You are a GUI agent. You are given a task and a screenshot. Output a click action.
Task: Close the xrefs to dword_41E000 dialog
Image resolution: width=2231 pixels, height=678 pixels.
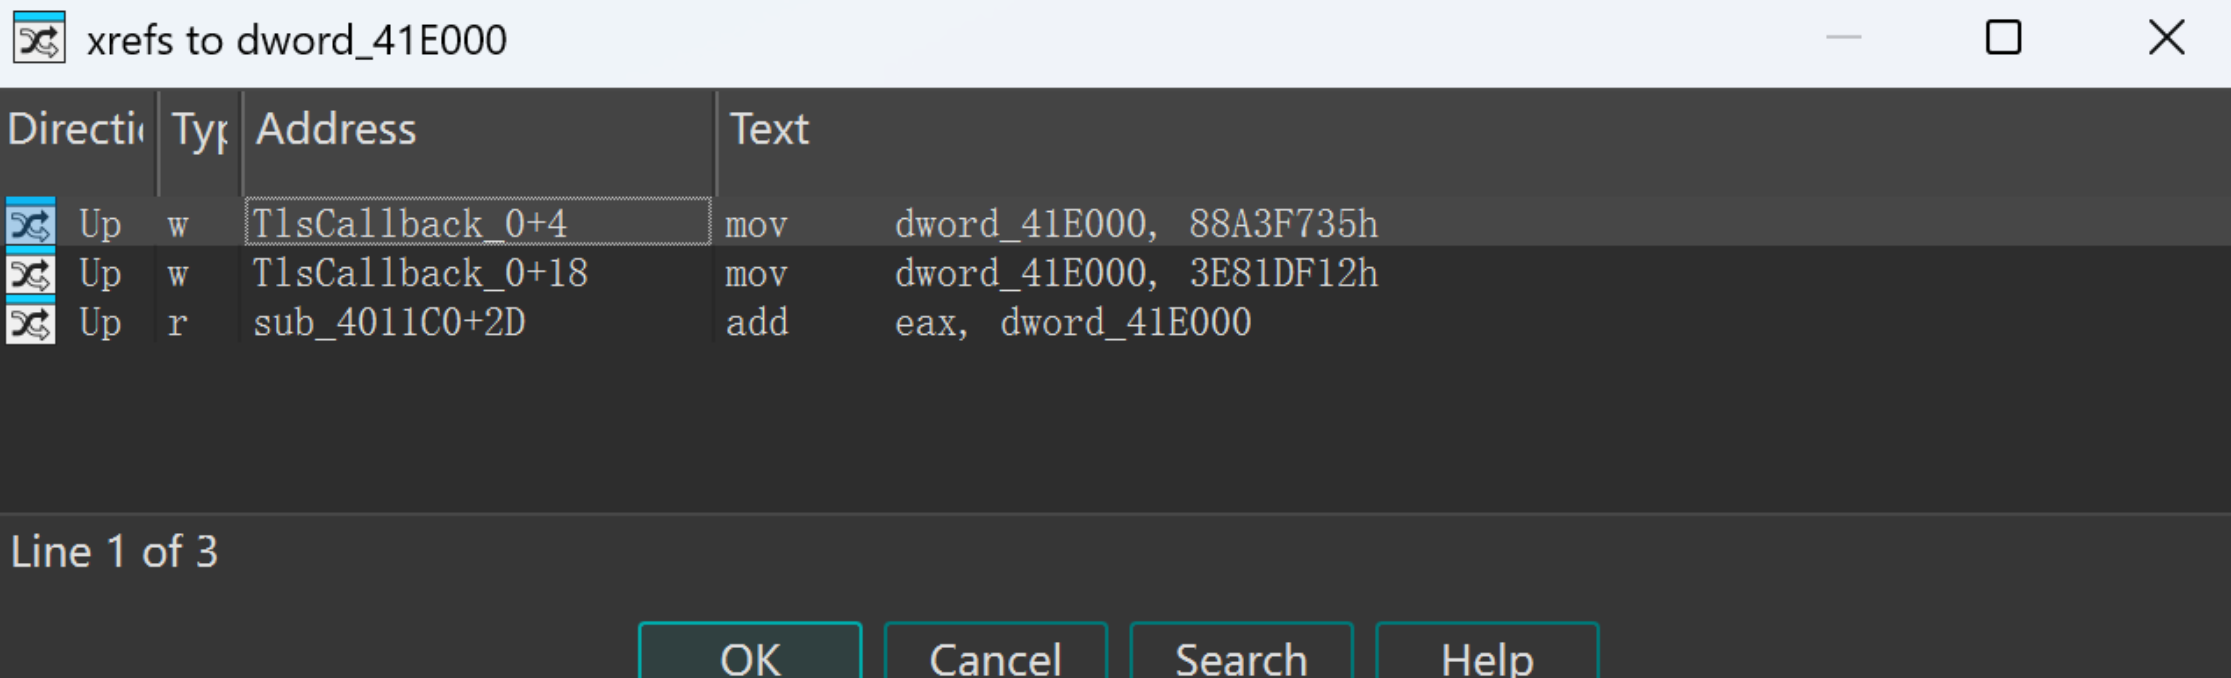click(2166, 39)
